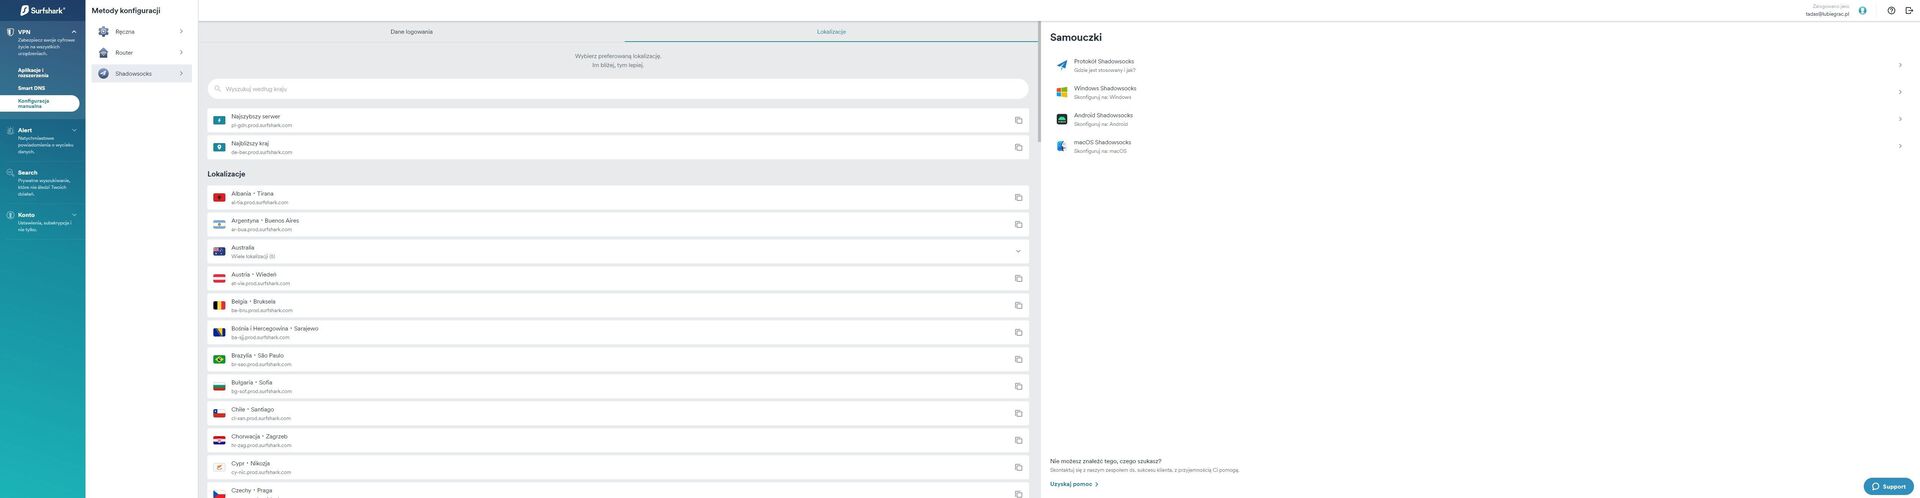
Task: Copy the Albania Tirana server address
Action: [x=1018, y=197]
